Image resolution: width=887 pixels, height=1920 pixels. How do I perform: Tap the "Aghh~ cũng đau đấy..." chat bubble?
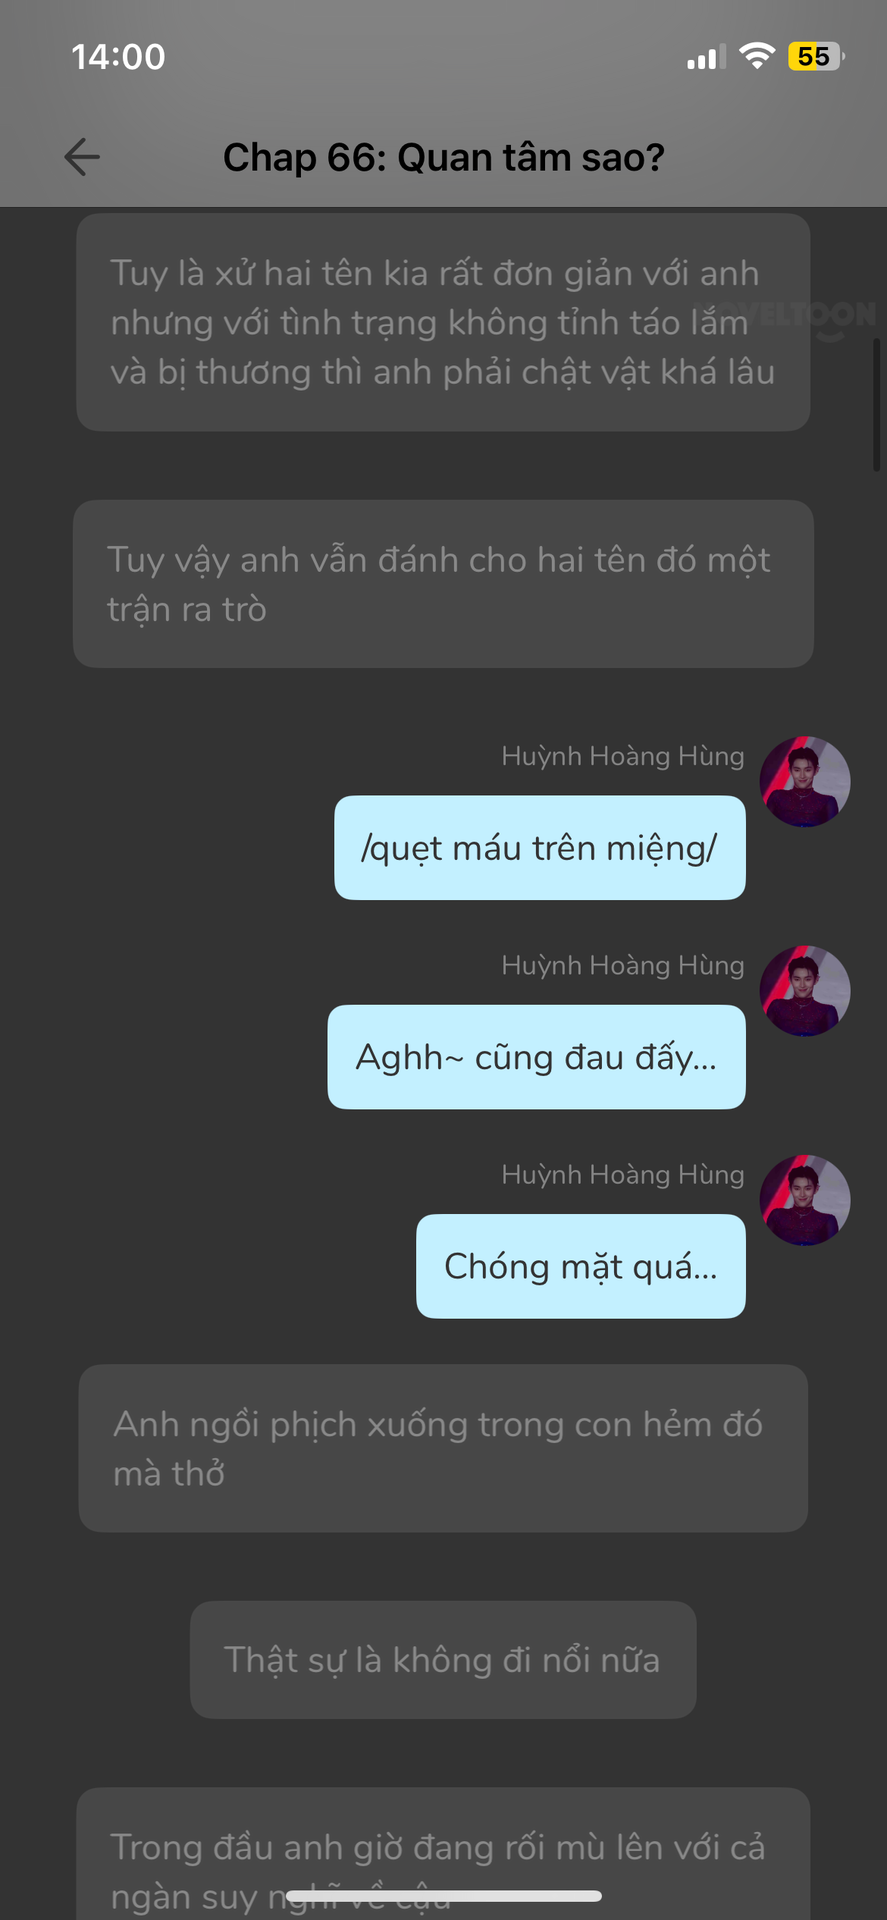(537, 1057)
